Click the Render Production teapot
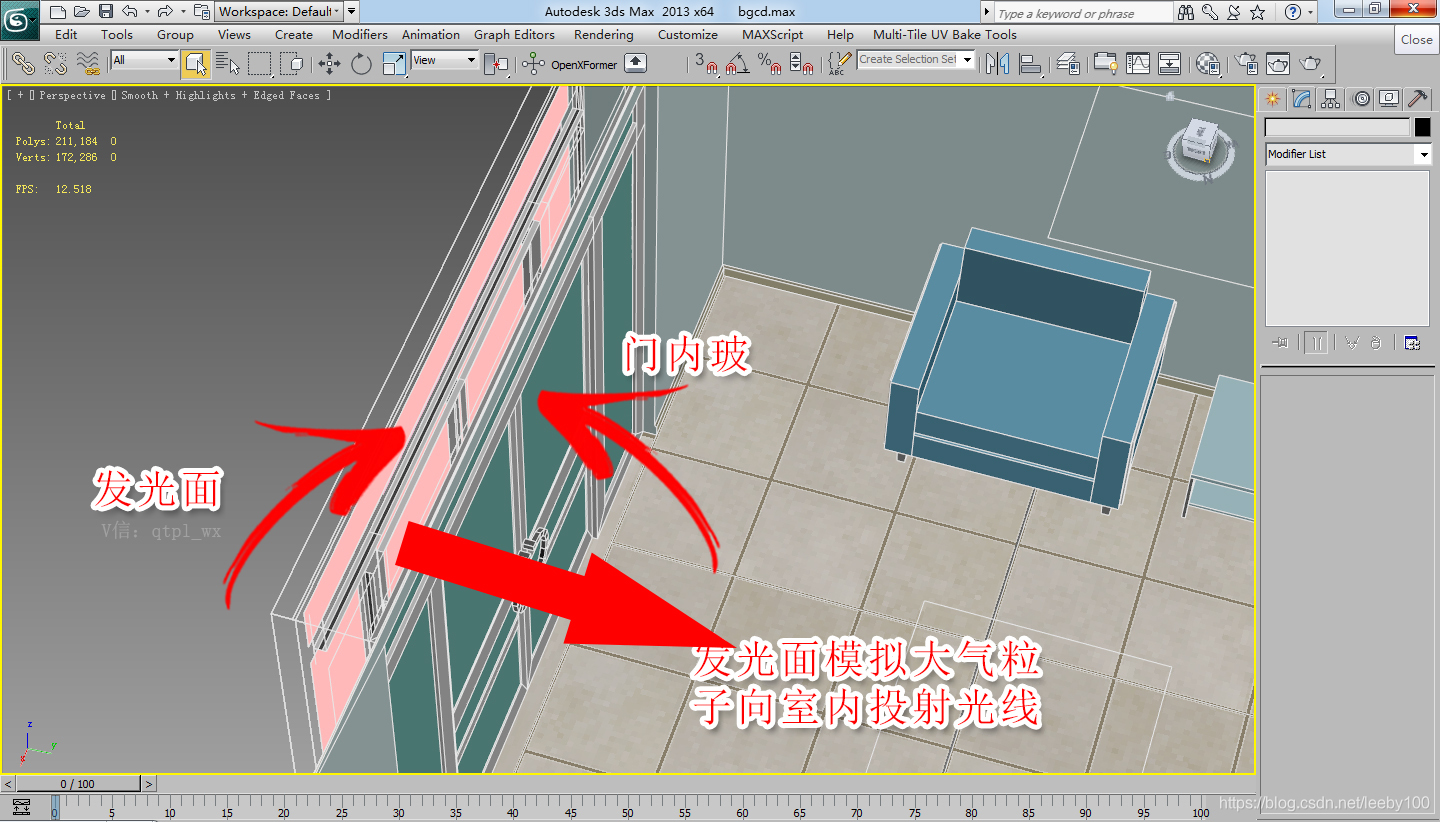 pos(1310,64)
